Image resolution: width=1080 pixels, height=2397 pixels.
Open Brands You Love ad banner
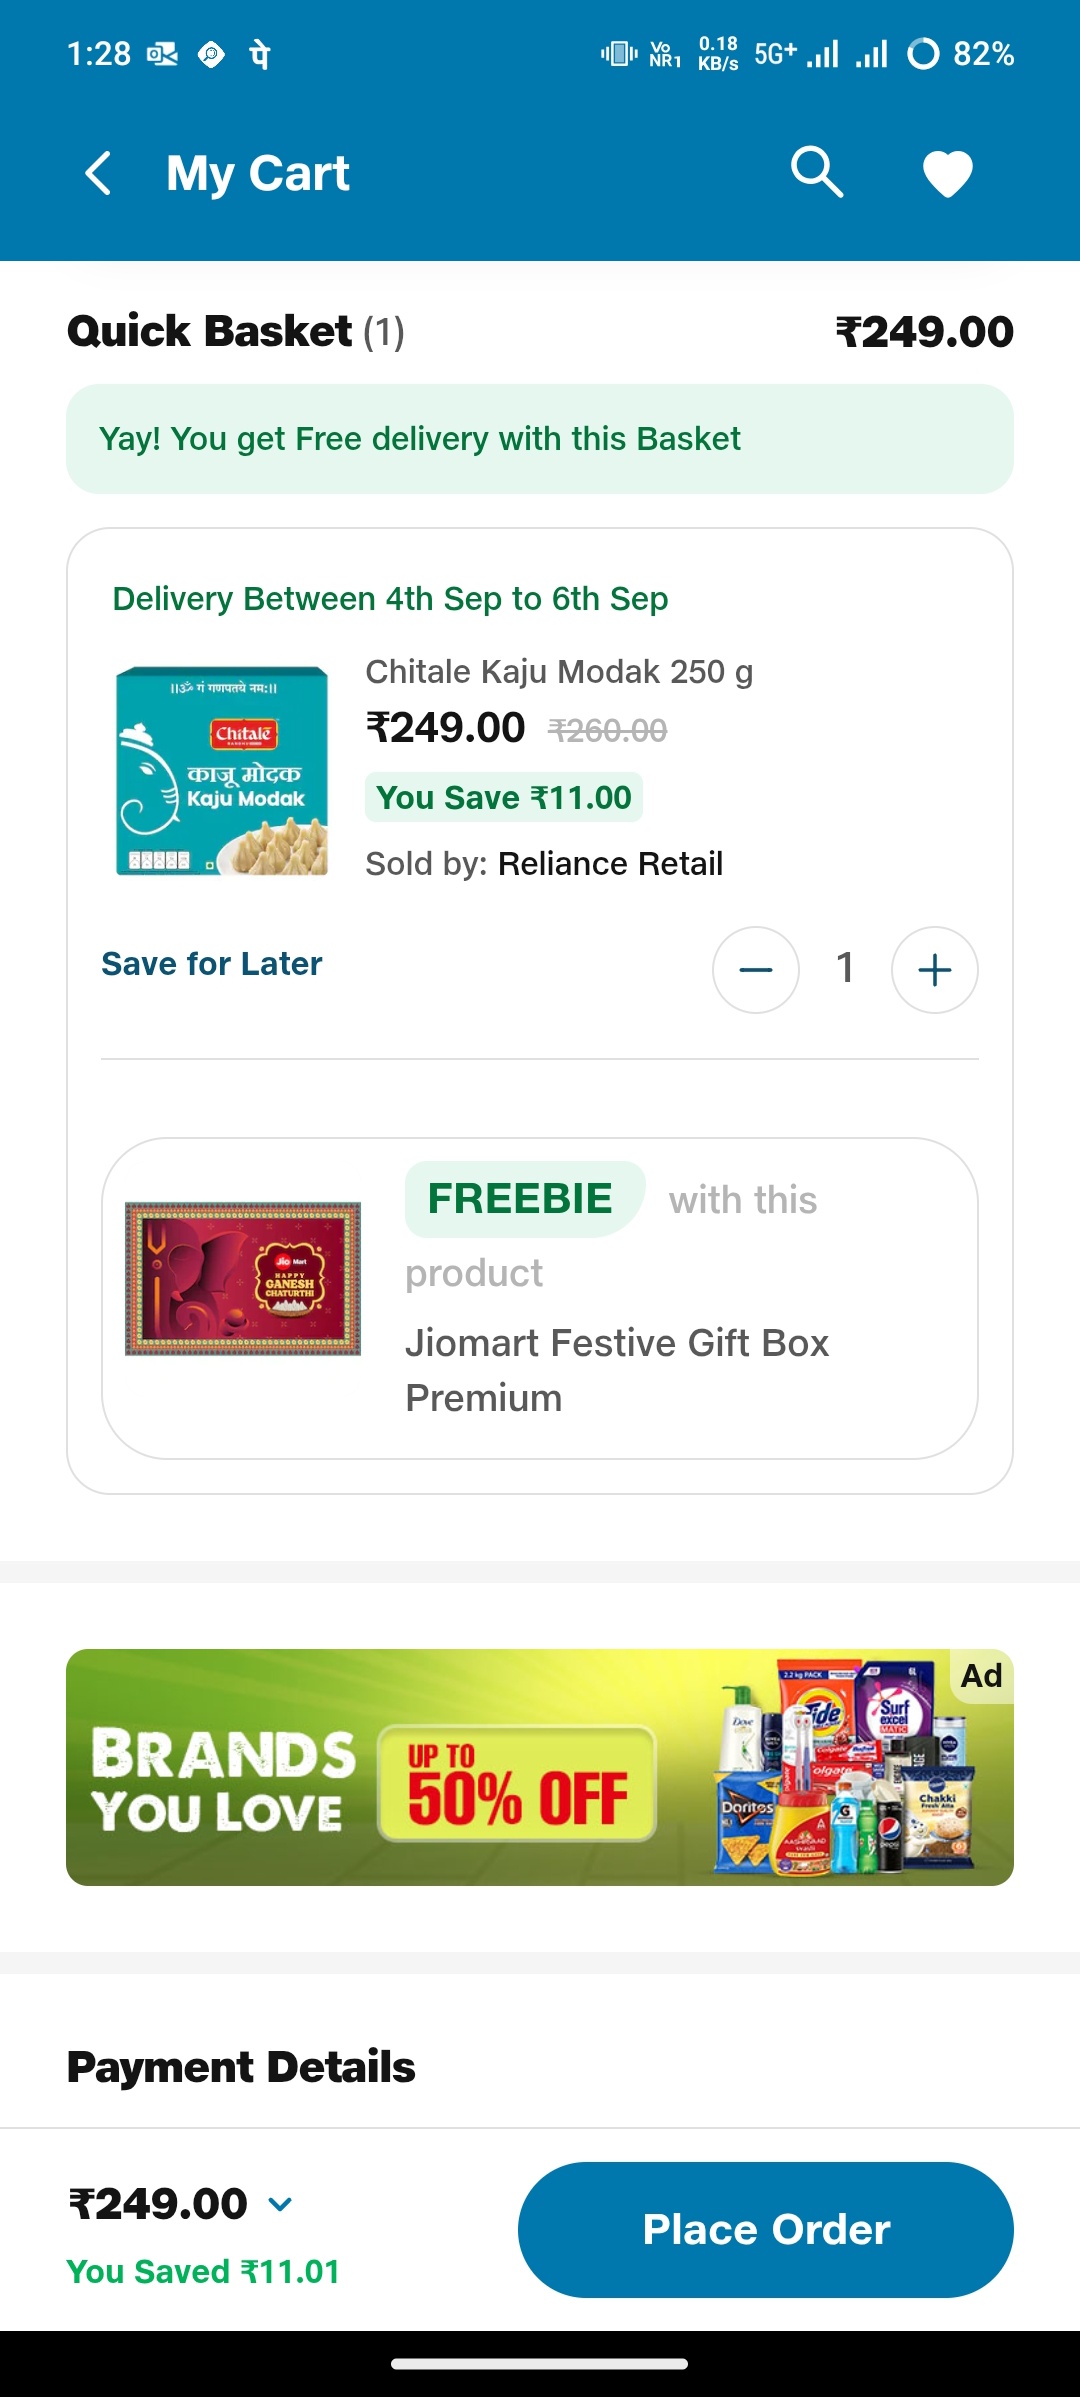[x=540, y=1767]
